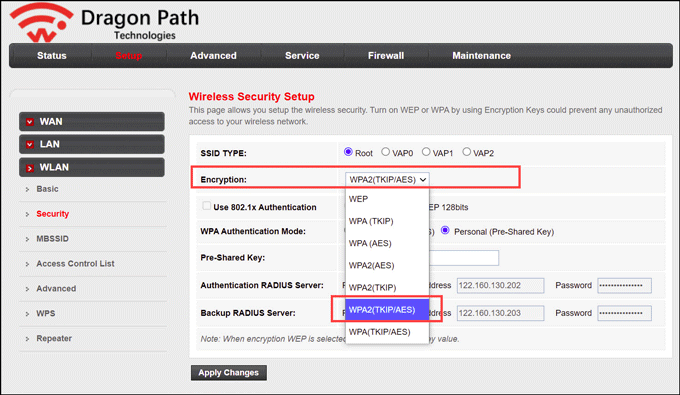680x395 pixels.
Task: Choose WPA(TKIP/AES) from the encryption list
Action: (387, 332)
